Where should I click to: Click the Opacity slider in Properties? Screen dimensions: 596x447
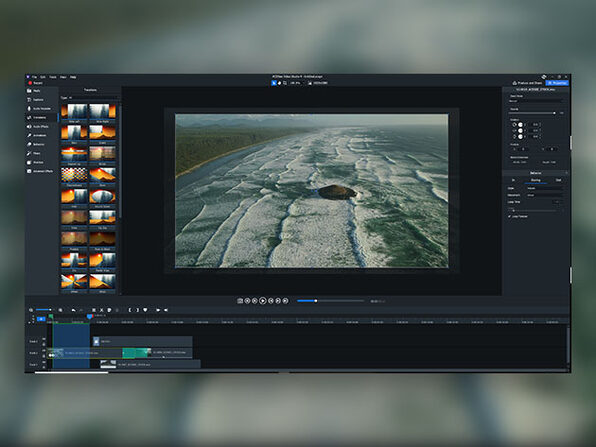533,113
